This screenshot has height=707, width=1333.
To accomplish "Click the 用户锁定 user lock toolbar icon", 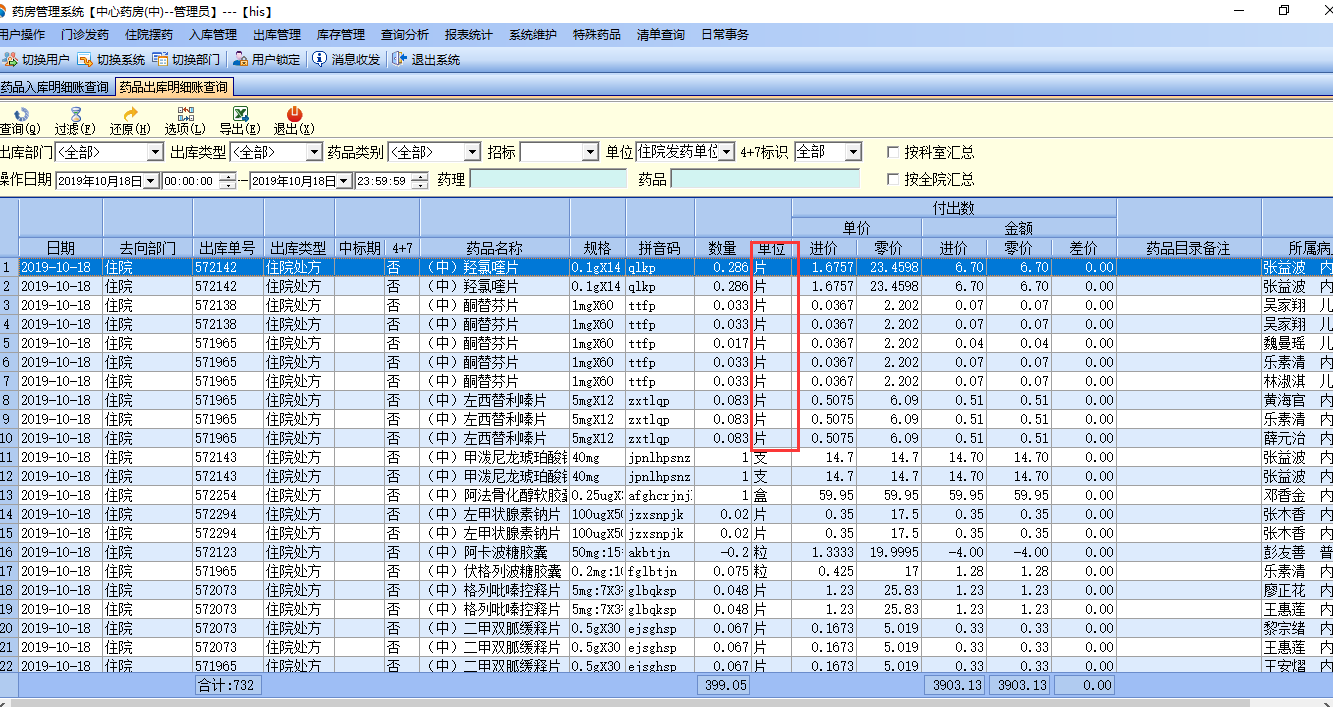I will (x=241, y=59).
